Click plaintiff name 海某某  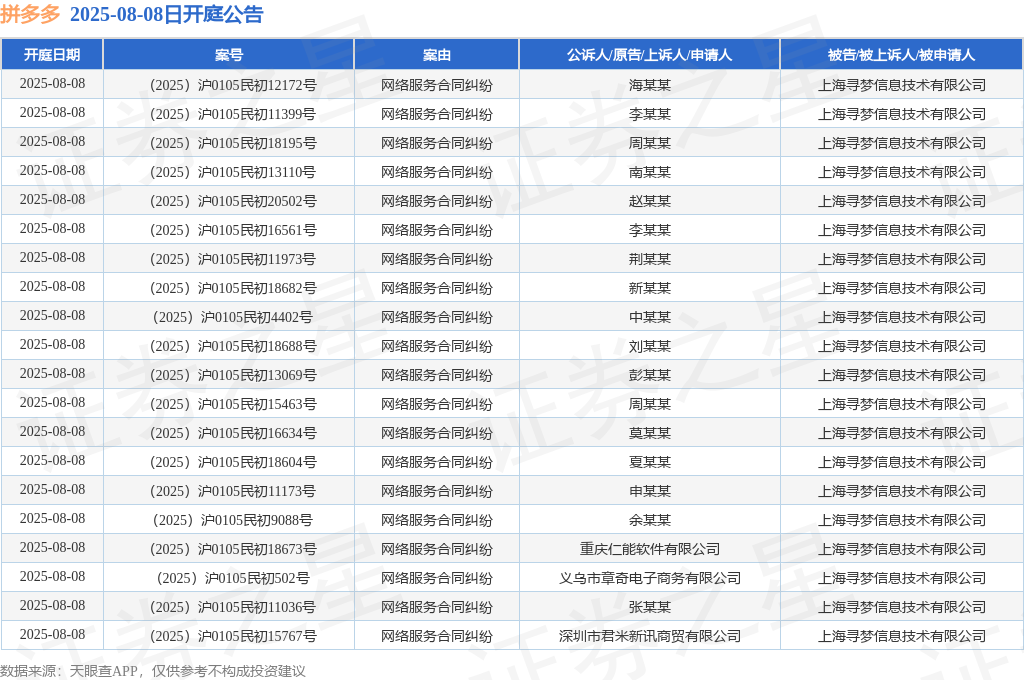pyautogui.click(x=649, y=85)
